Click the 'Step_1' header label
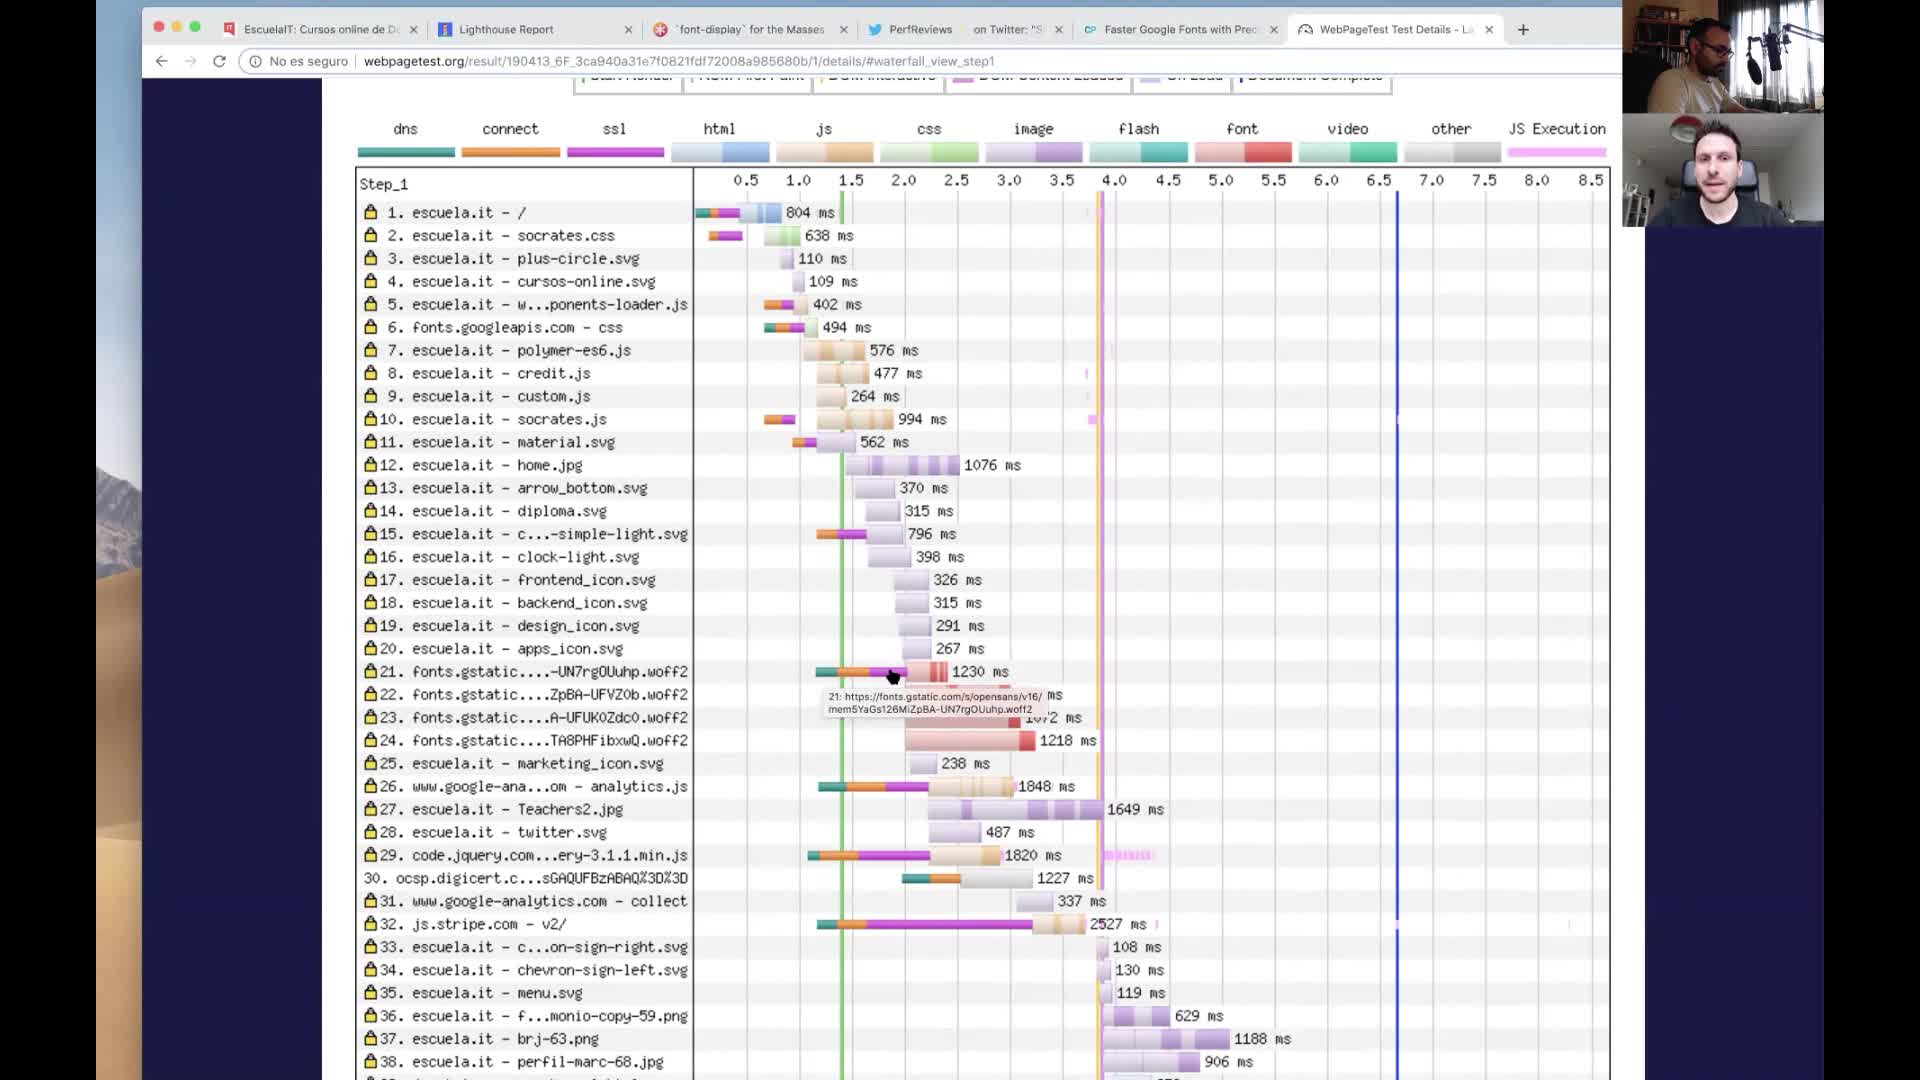1920x1080 pixels. pos(384,184)
